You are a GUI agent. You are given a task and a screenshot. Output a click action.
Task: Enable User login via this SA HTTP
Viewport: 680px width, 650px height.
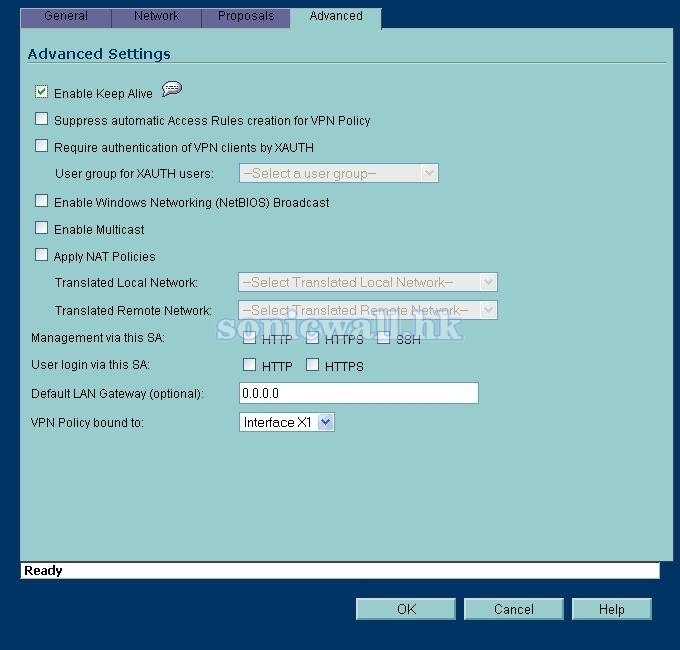coord(250,365)
